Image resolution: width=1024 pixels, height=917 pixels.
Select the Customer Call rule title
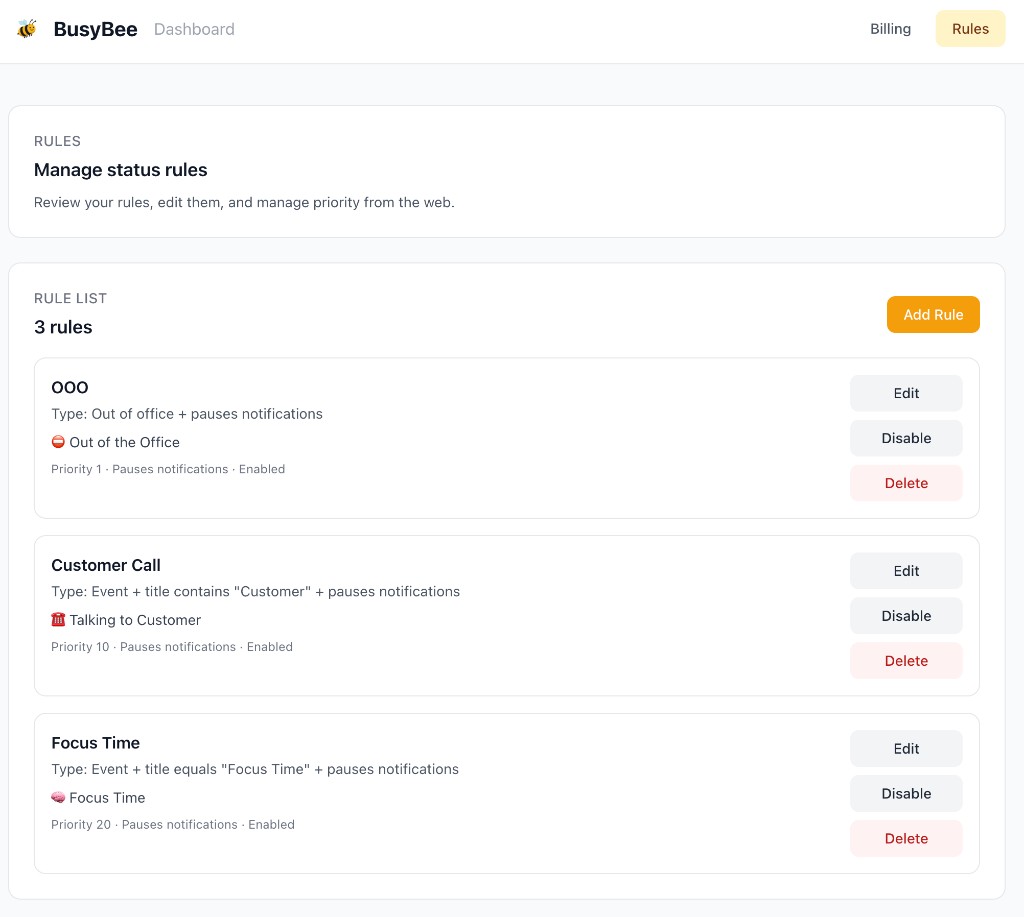click(x=106, y=565)
